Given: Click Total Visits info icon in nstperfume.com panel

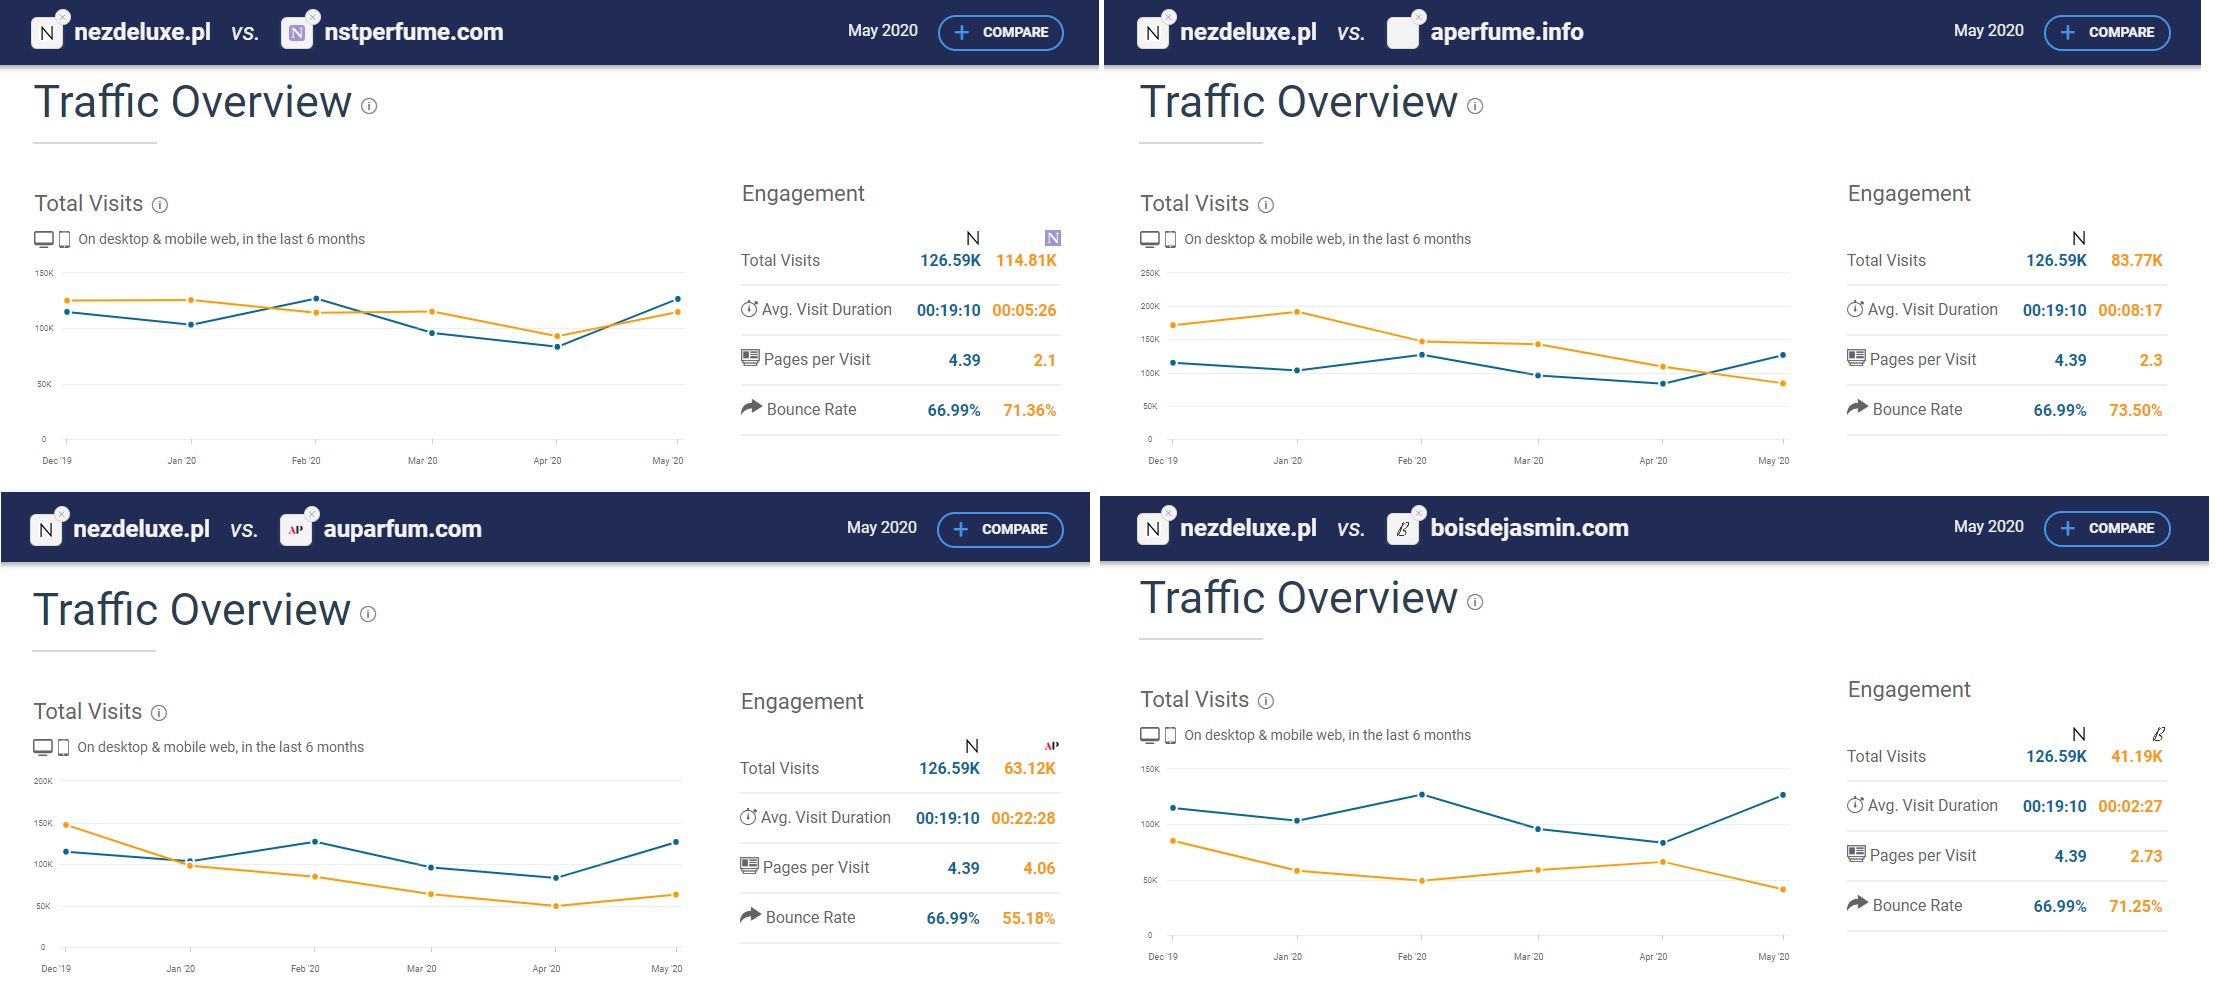Looking at the screenshot, I should [x=160, y=205].
